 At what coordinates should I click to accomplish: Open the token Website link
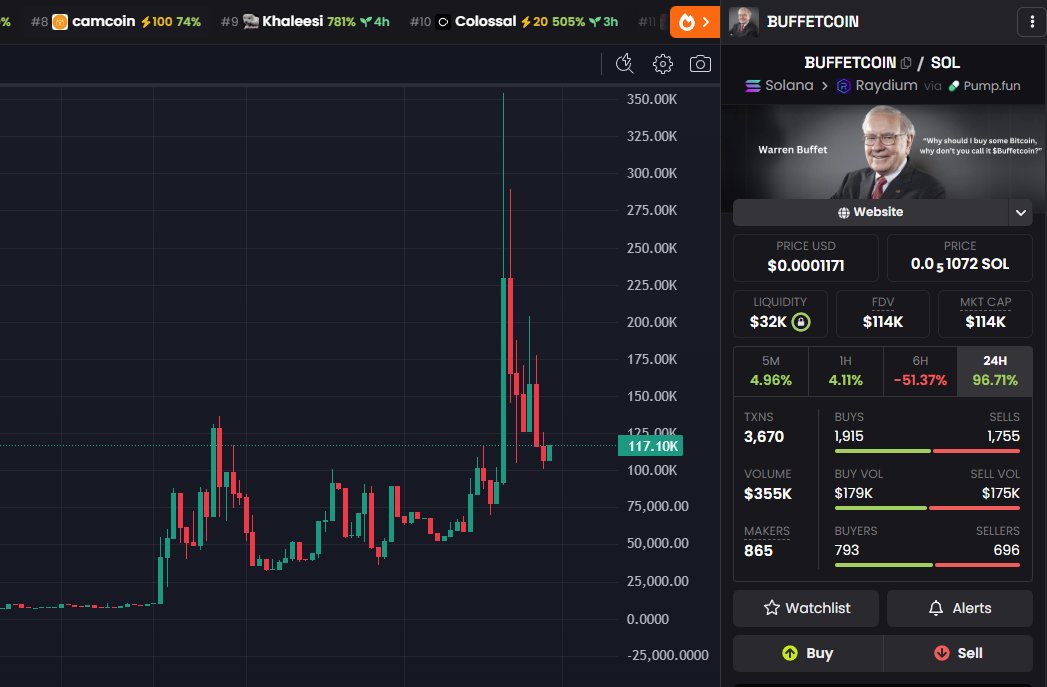point(870,212)
